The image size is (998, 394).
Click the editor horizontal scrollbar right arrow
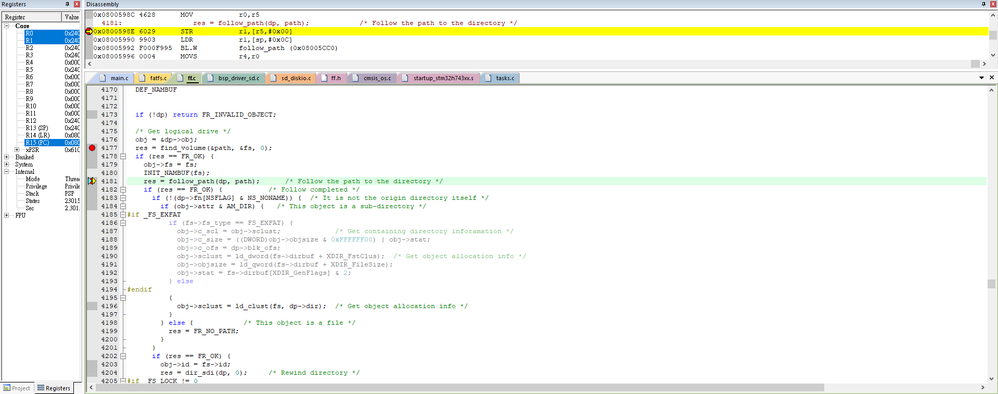click(x=983, y=387)
